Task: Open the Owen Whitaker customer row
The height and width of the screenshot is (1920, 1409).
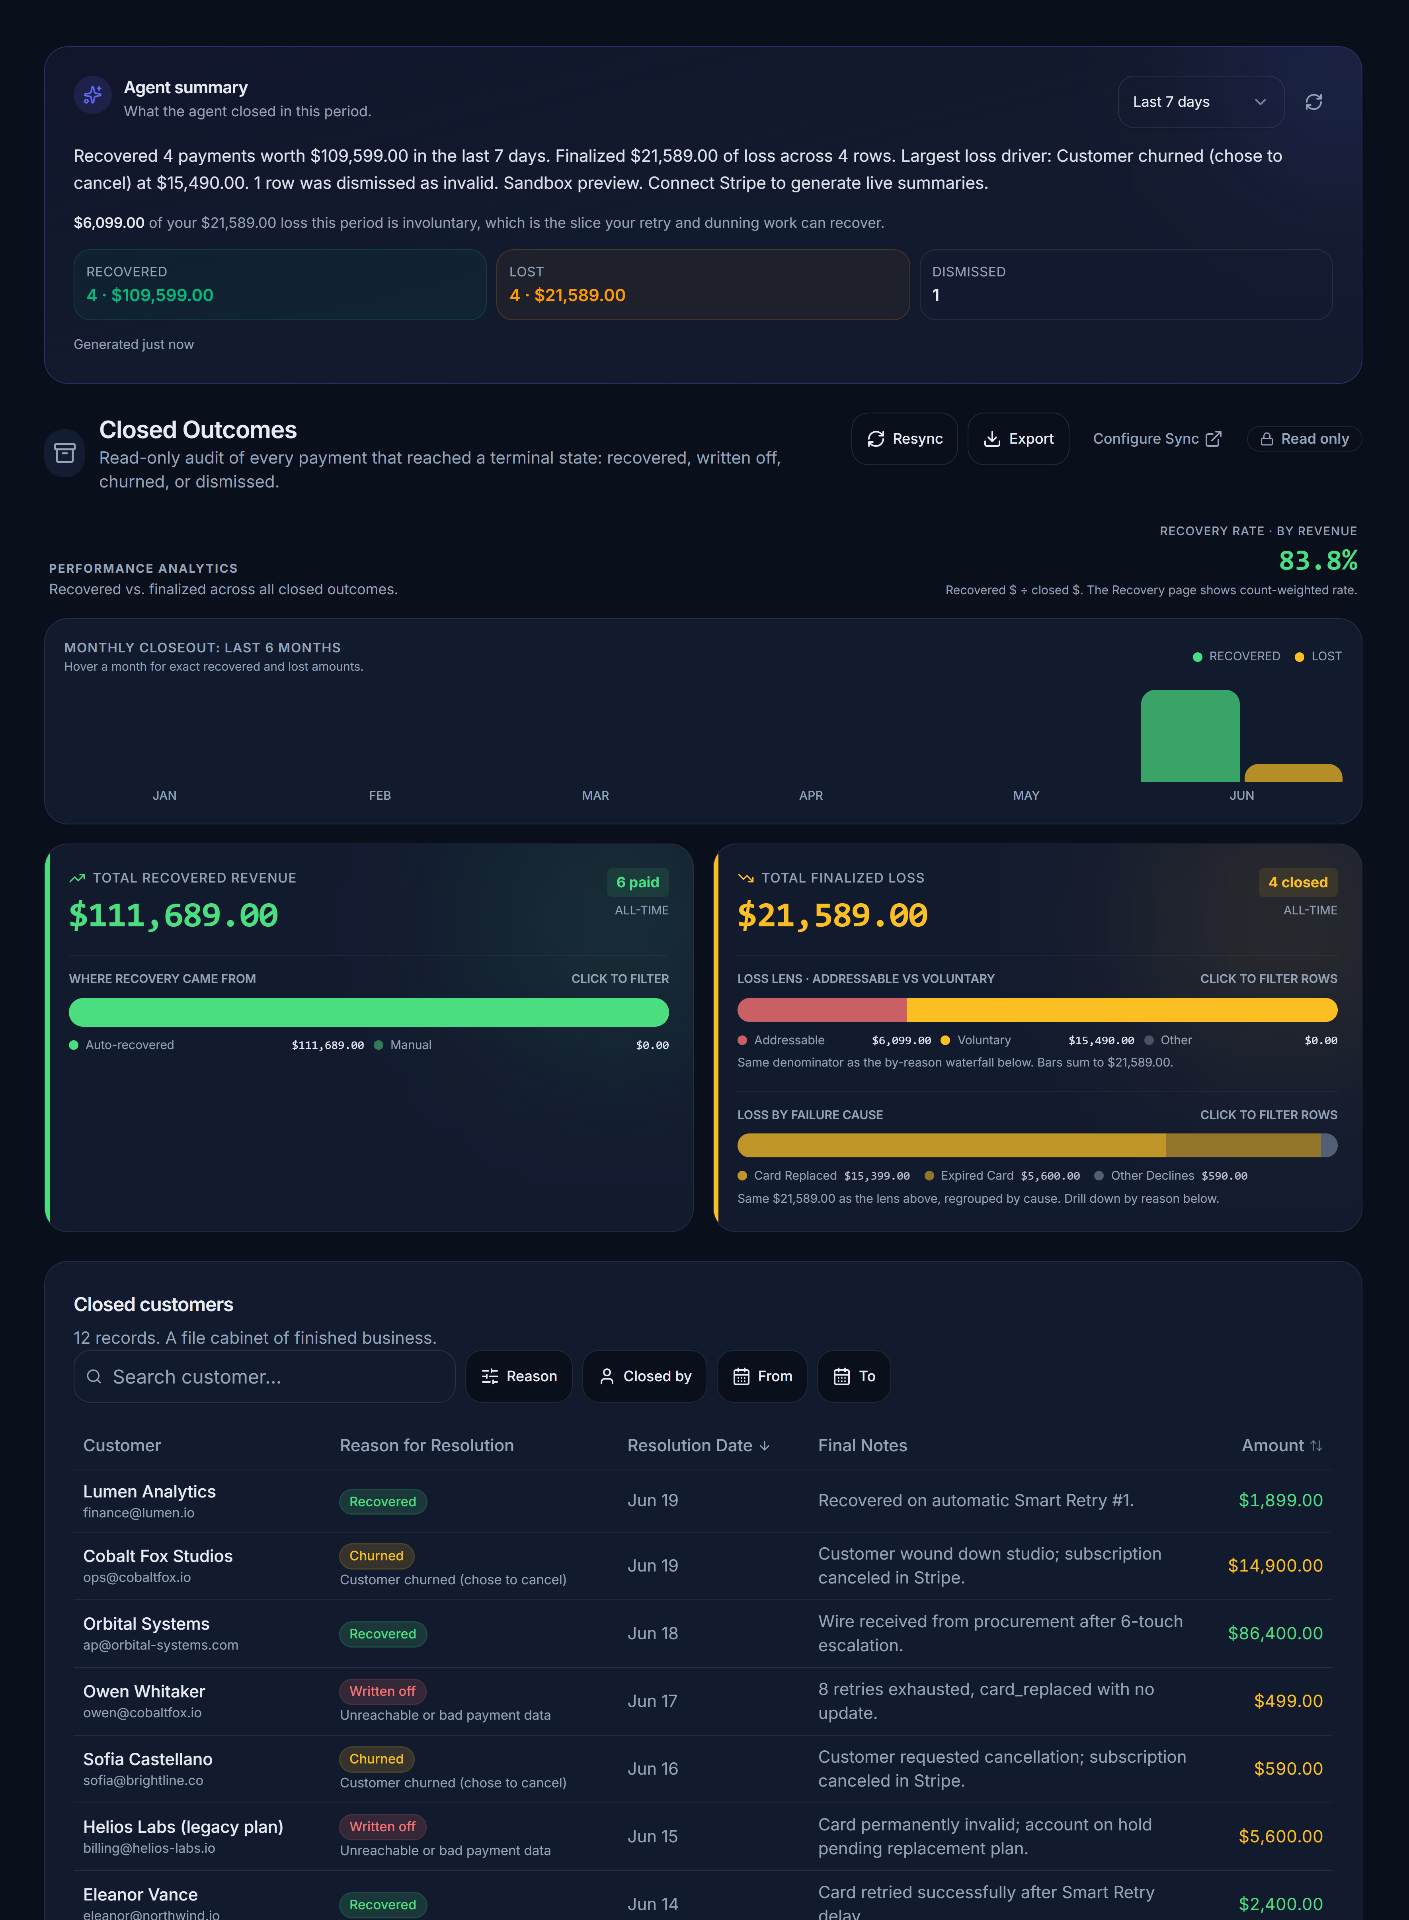Action: [703, 1702]
